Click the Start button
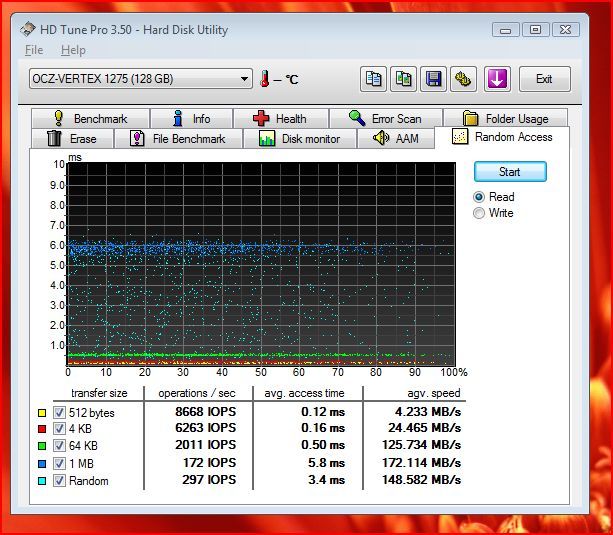The image size is (613, 535). click(x=510, y=172)
